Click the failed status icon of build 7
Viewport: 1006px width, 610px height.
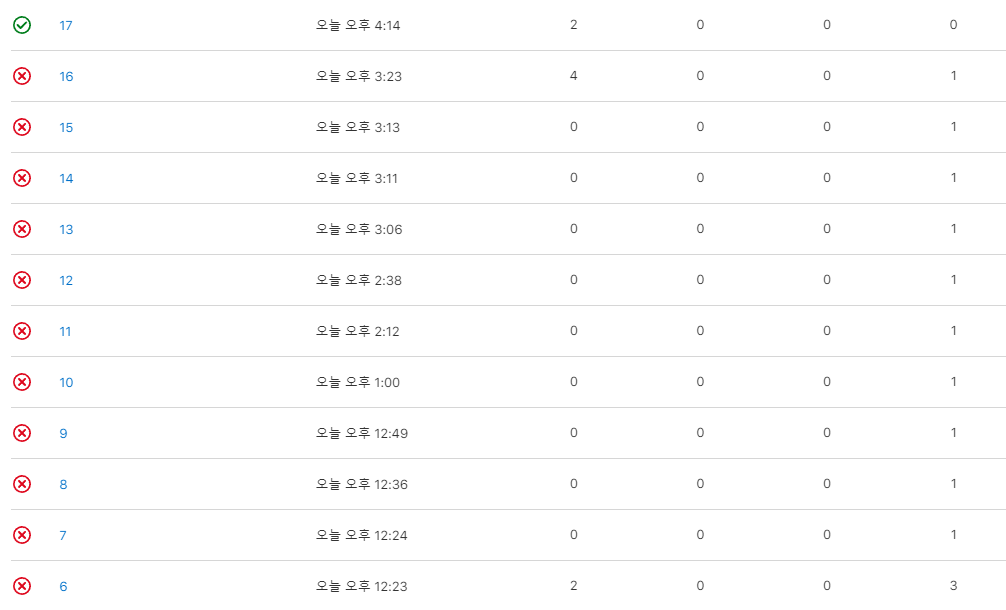(22, 535)
